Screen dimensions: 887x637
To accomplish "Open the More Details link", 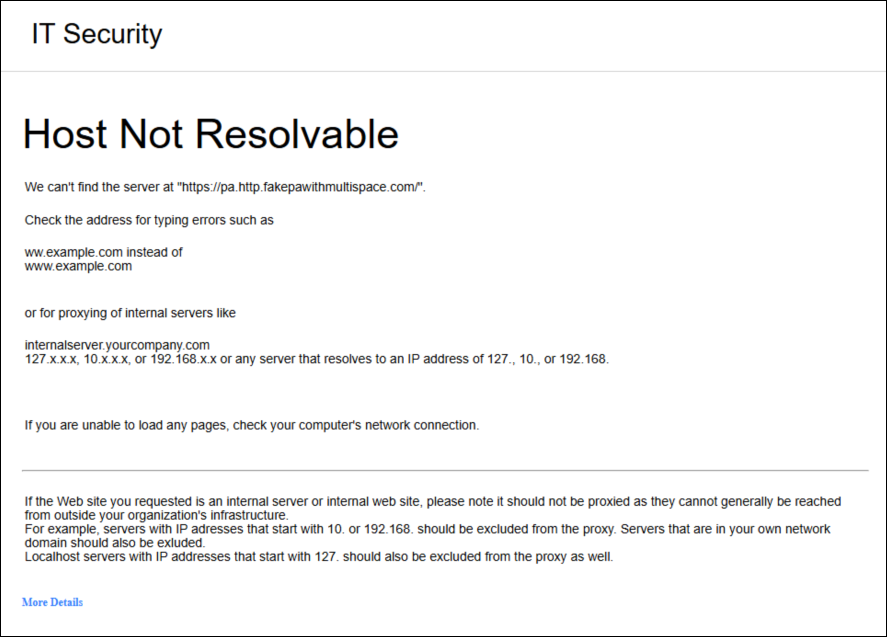I will (52, 602).
